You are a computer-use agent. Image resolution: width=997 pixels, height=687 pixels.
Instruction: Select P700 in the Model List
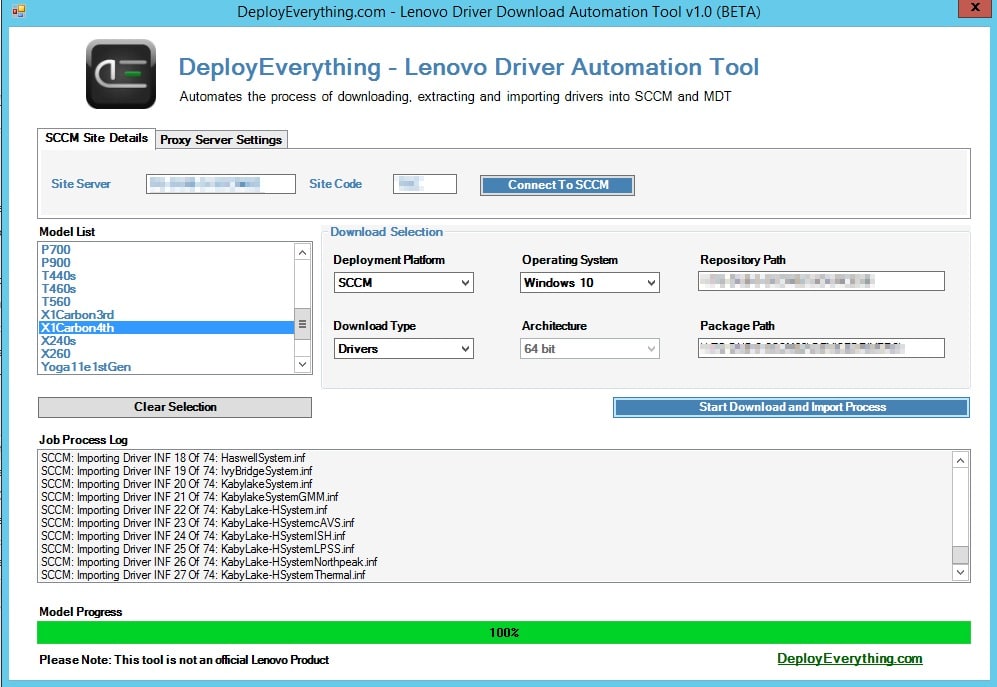tap(167, 250)
